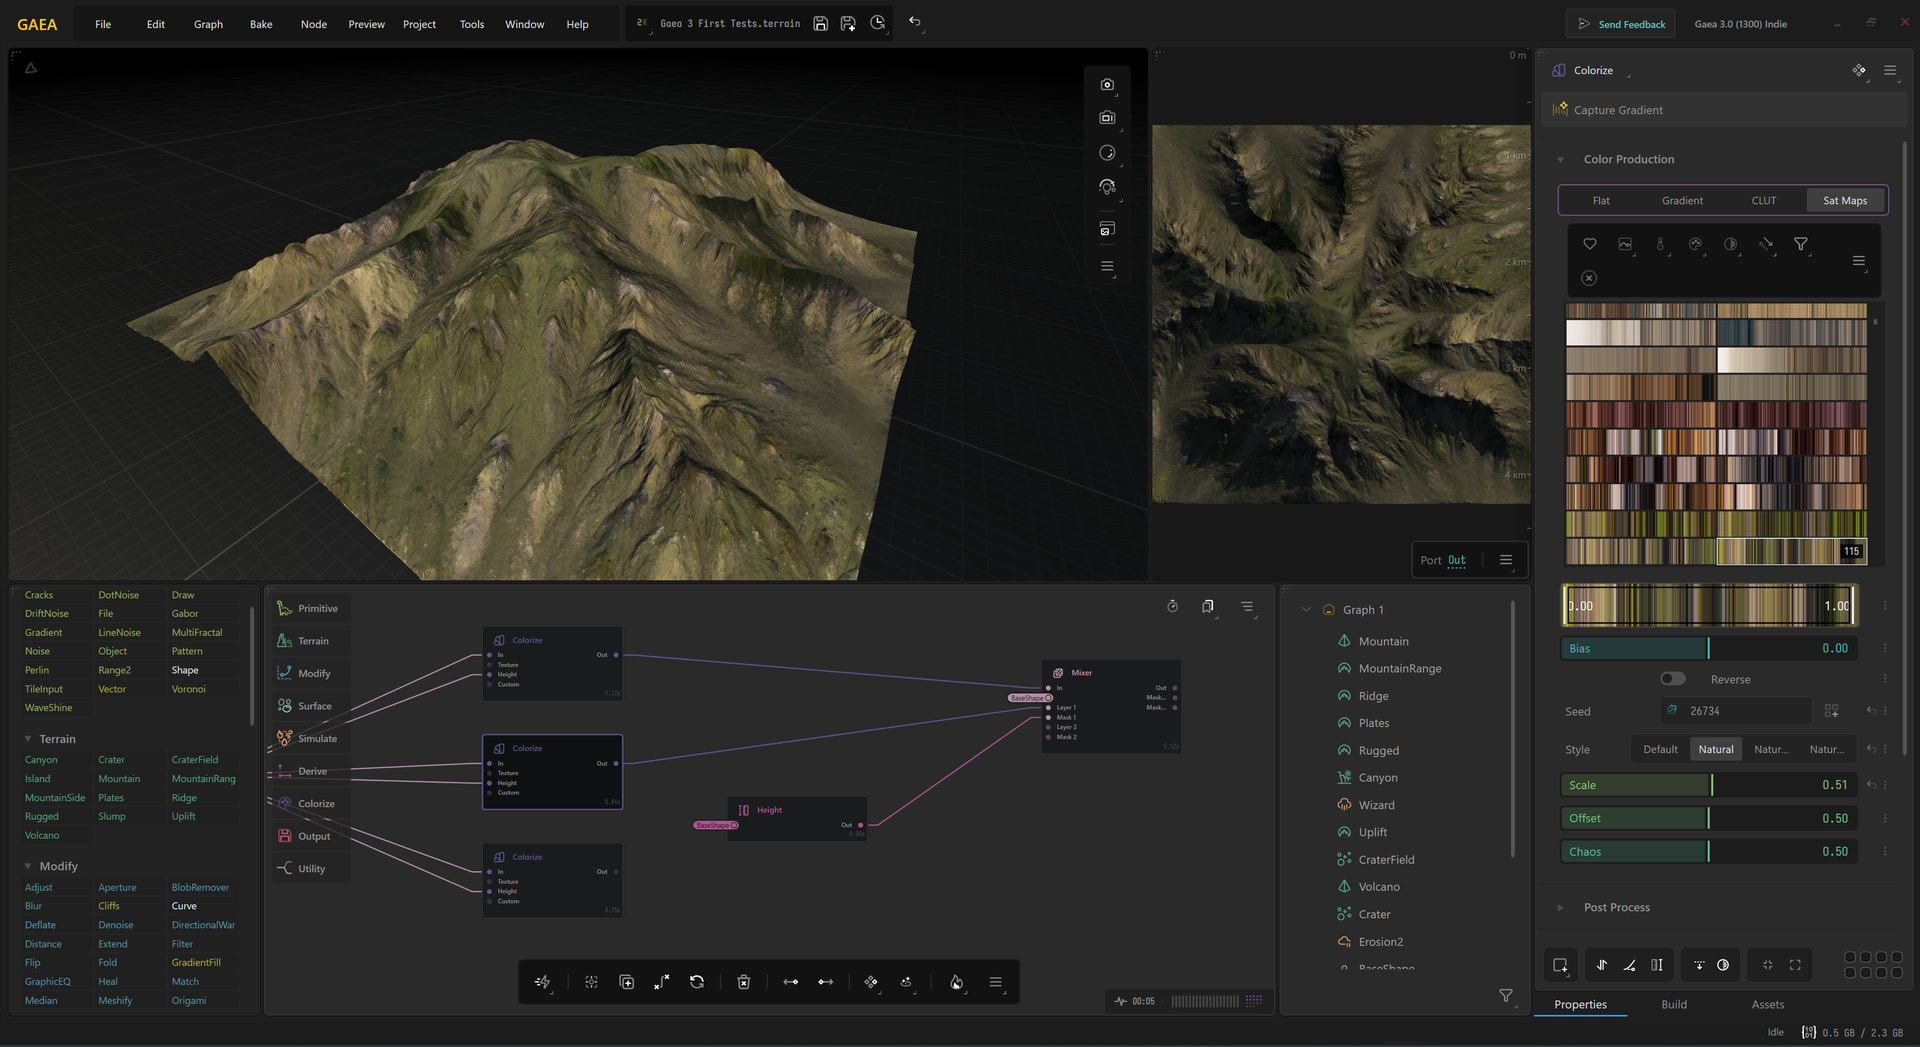Screen dimensions: 1920x1047
Task: Click the Send Feedback button
Action: pyautogui.click(x=1622, y=24)
